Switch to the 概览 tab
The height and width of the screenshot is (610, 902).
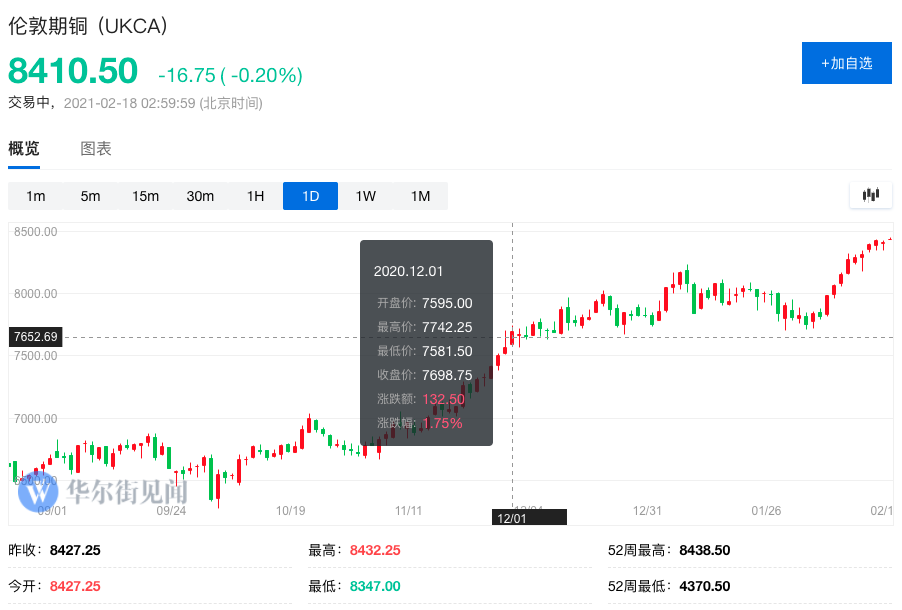point(24,148)
